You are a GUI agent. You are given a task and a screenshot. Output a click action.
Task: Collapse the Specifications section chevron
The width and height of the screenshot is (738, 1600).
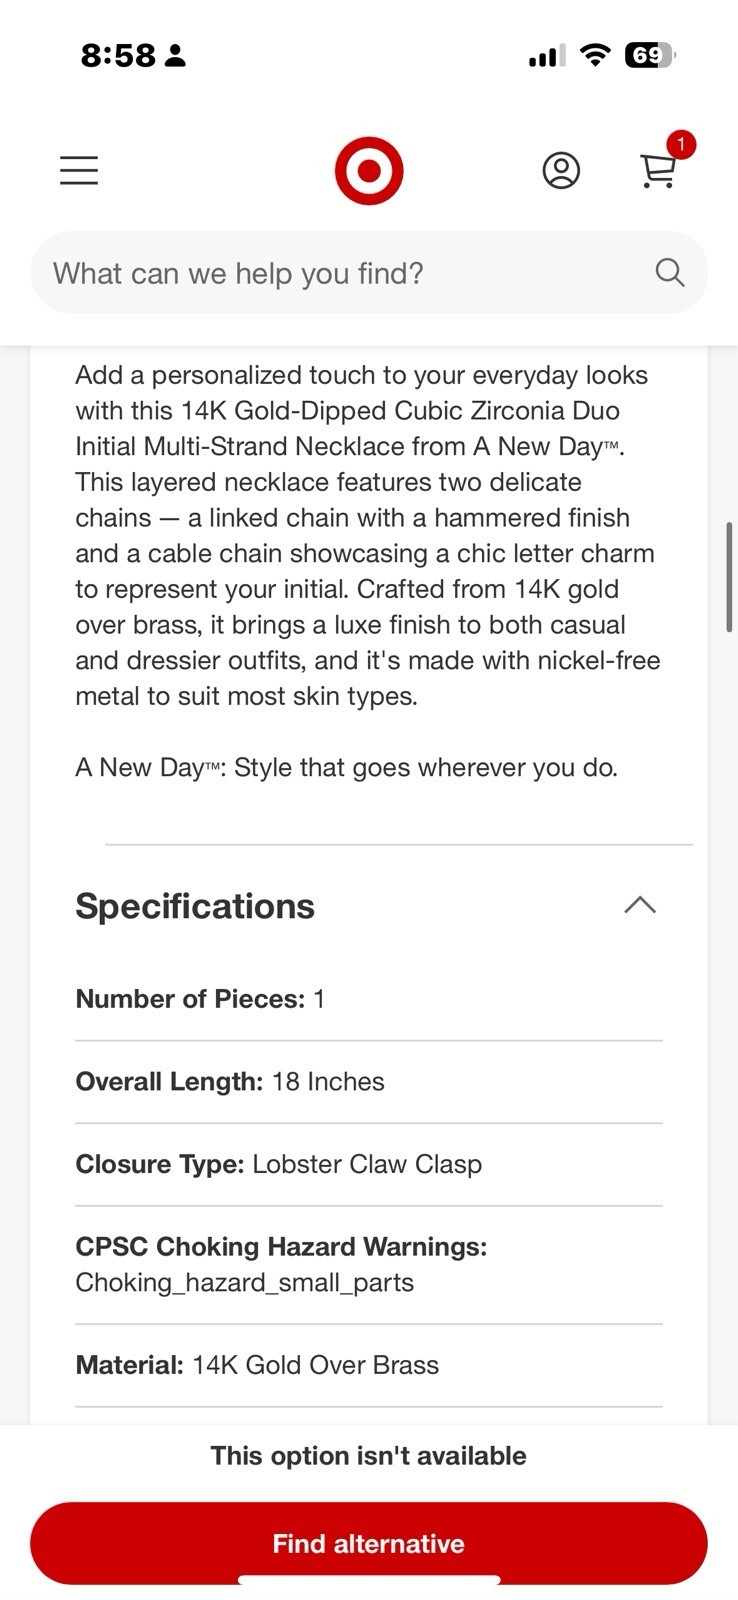(640, 905)
